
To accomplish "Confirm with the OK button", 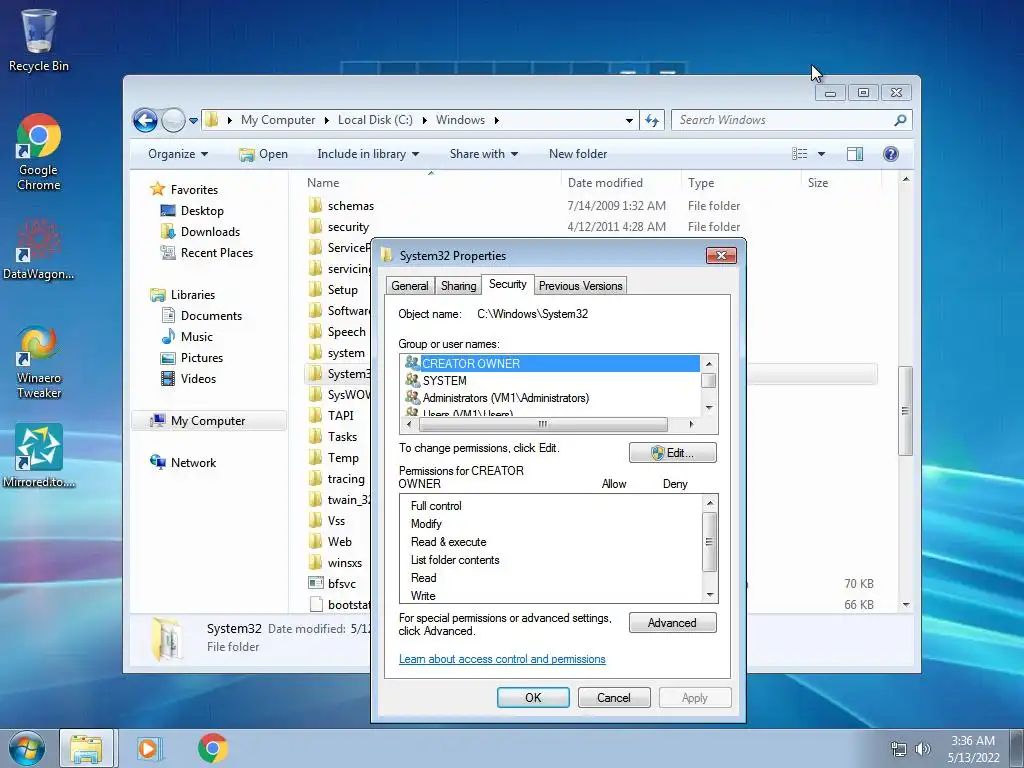I will pyautogui.click(x=533, y=697).
